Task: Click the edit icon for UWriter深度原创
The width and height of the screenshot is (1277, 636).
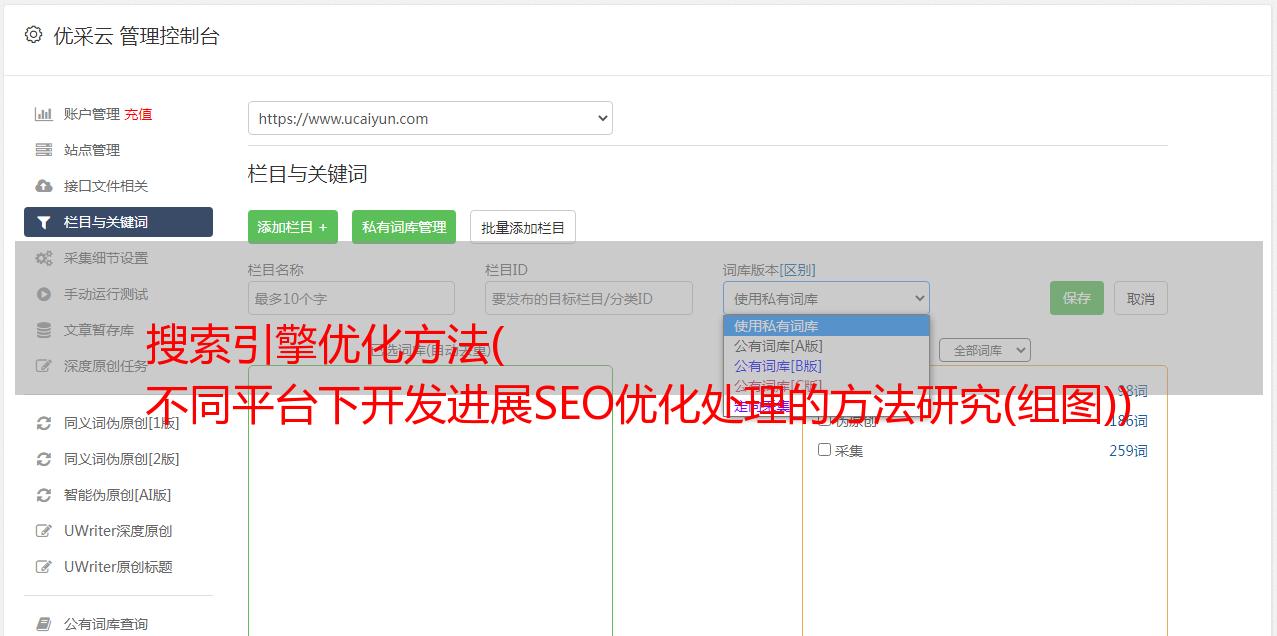Action: pos(43,531)
